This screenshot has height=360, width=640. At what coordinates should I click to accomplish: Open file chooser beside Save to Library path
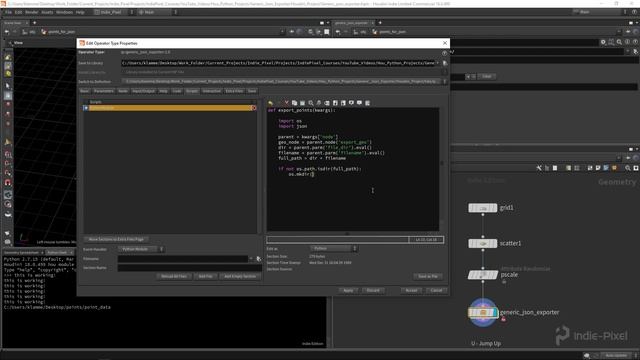[445, 63]
